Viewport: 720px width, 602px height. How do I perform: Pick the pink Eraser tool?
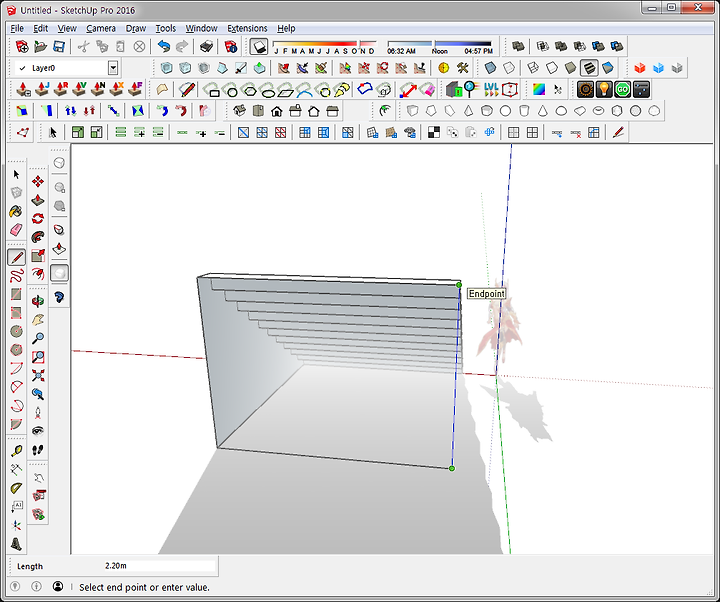[17, 229]
